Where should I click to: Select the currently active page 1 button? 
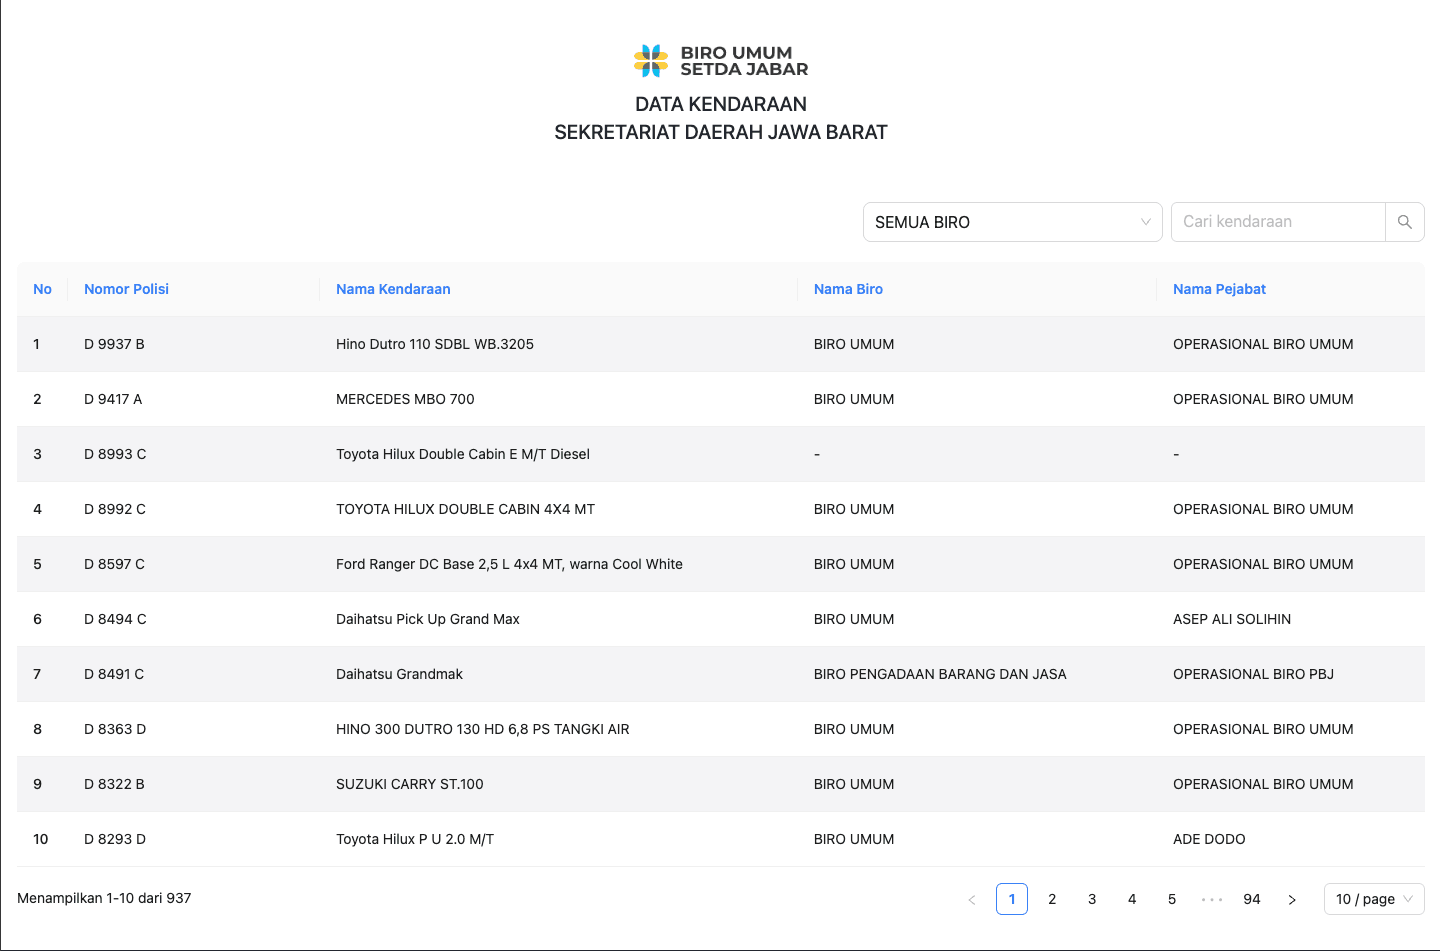(x=1011, y=899)
